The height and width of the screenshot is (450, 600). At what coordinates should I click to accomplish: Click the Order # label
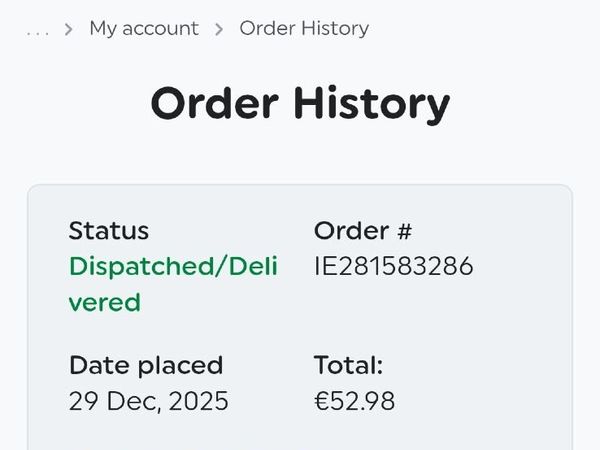[363, 231]
